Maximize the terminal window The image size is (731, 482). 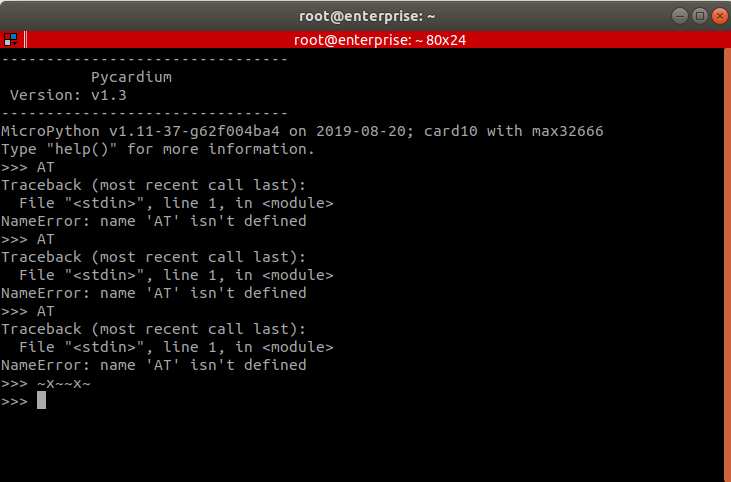pos(699,15)
